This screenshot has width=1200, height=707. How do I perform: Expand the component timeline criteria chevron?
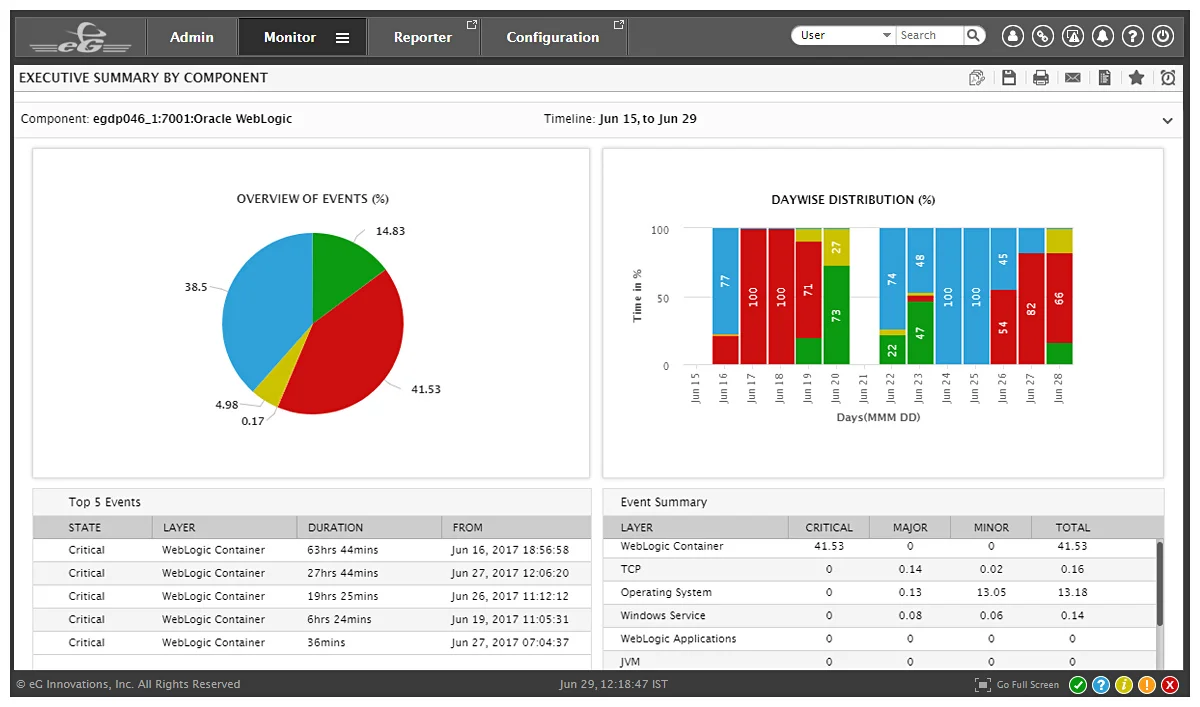(1167, 120)
